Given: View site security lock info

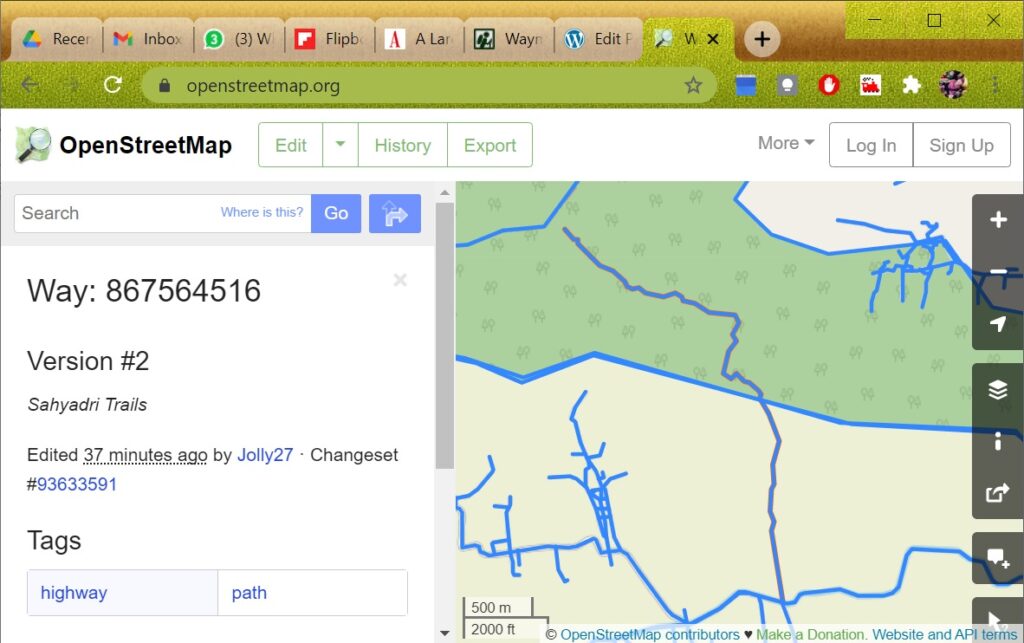Looking at the screenshot, I should click(x=165, y=86).
